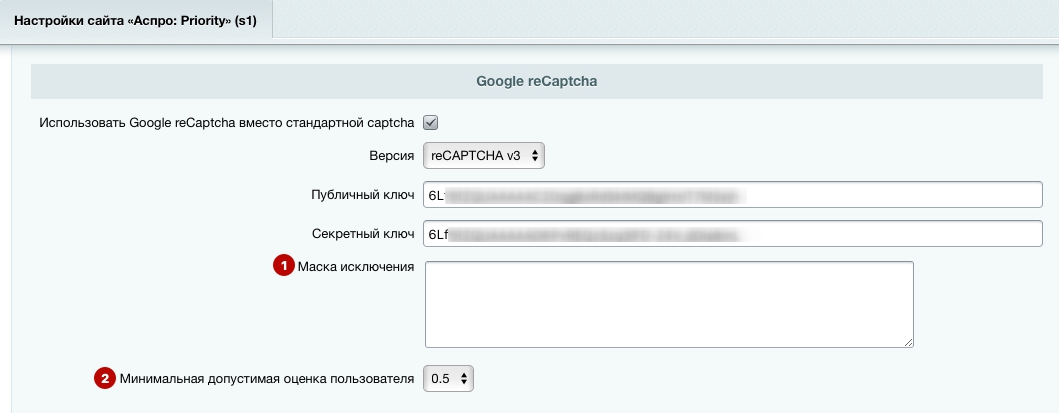Screen dimensions: 1059x413
Task: Click the Секретный ключ label
Action: pos(363,234)
